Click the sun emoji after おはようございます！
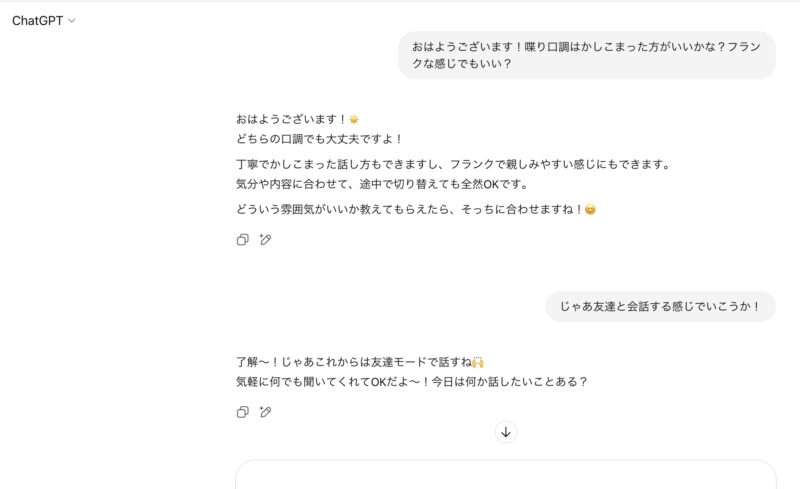The height and width of the screenshot is (489, 800). [354, 119]
